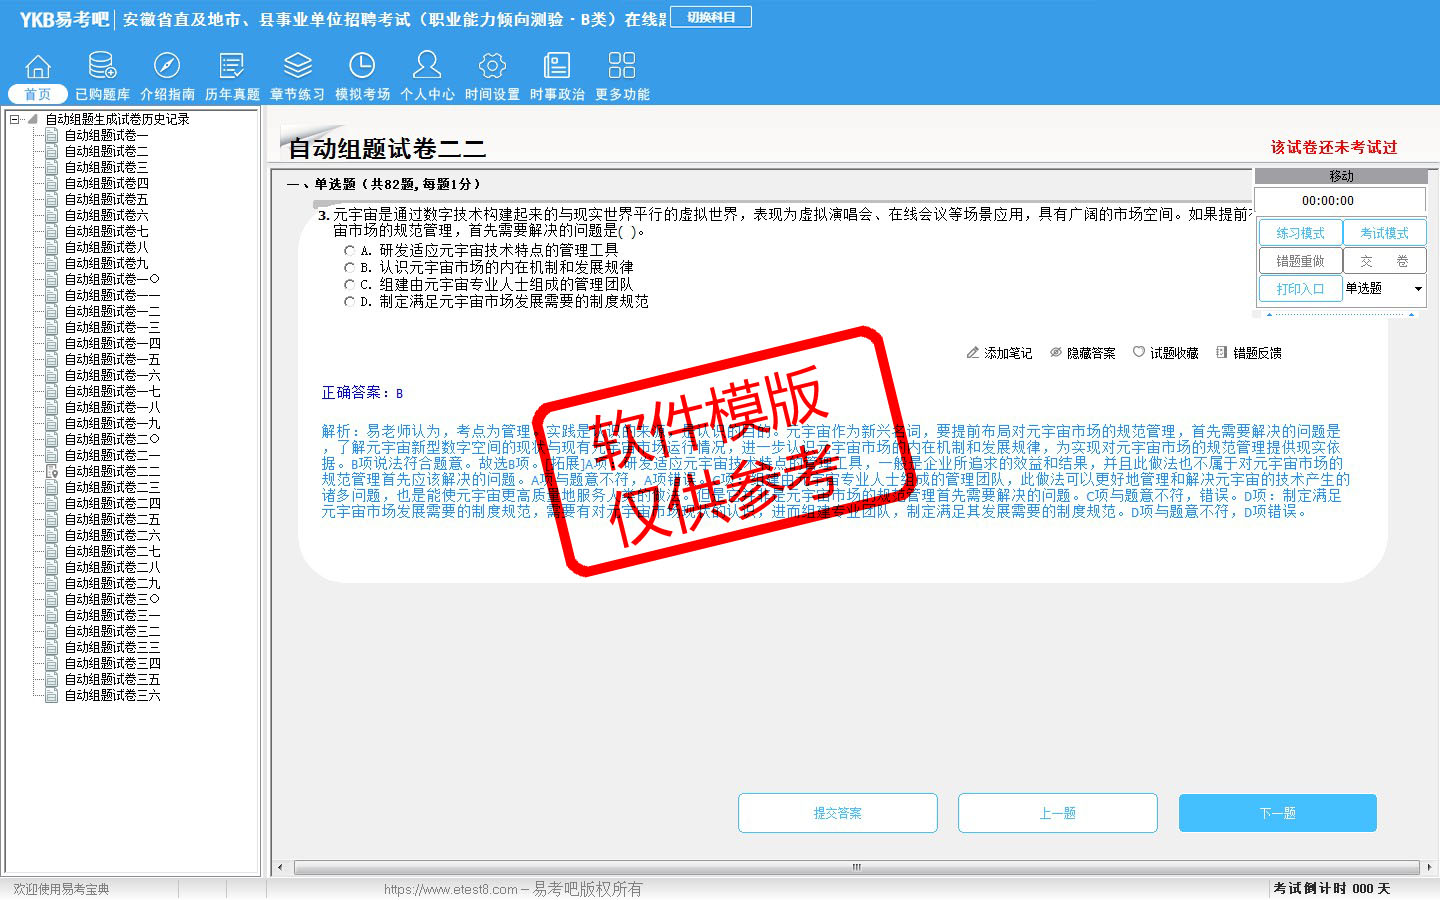Open 个人中心 user profile icon
1440x900 pixels.
(427, 66)
